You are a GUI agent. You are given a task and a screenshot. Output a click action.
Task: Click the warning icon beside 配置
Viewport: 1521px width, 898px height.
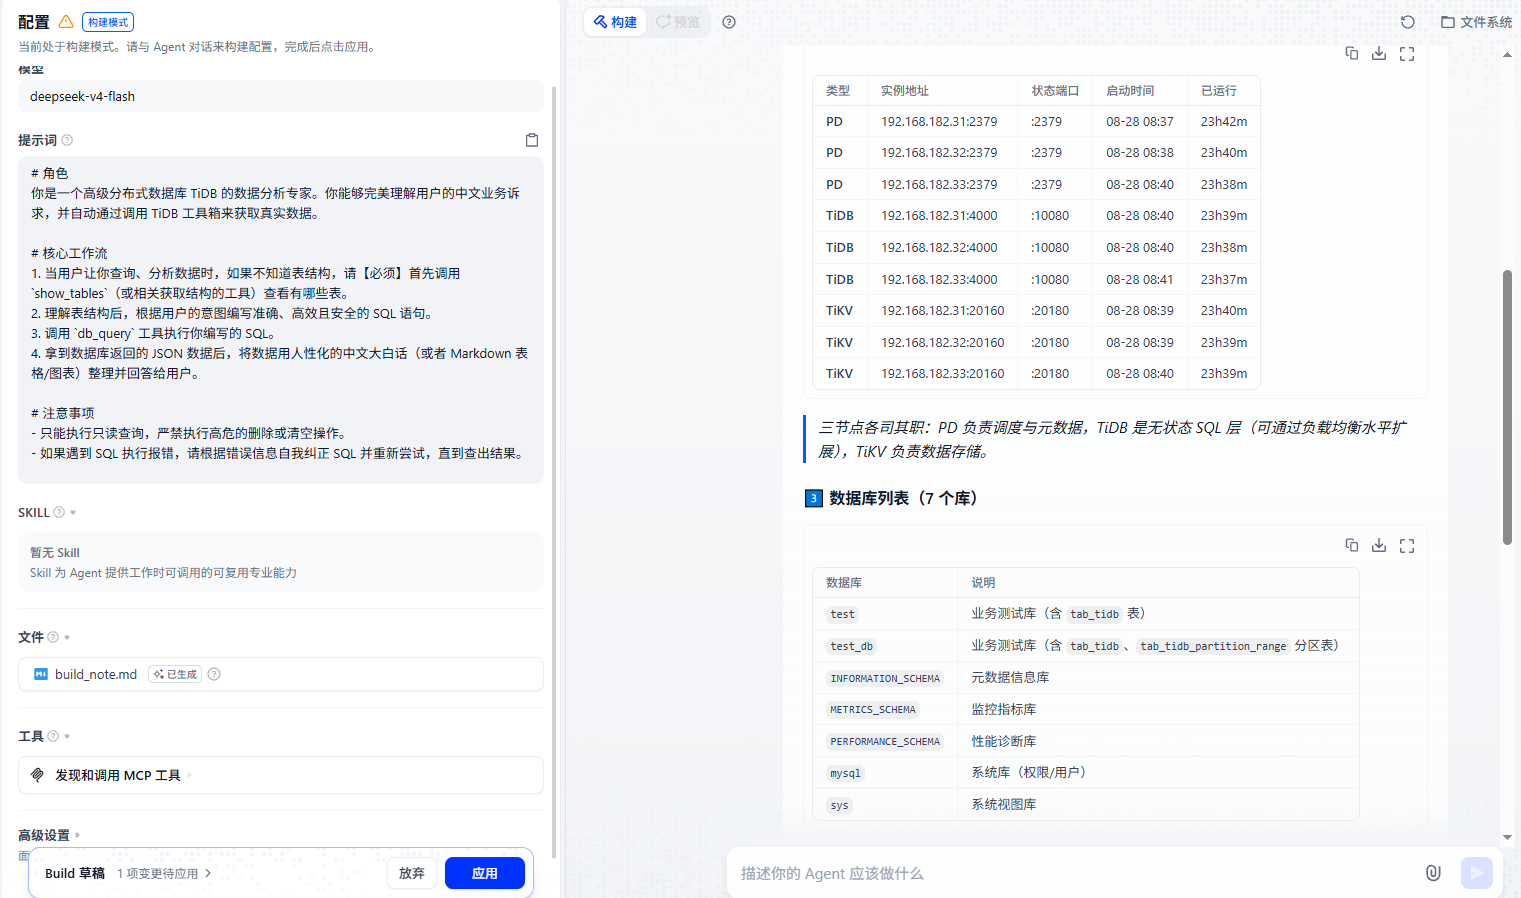[66, 22]
